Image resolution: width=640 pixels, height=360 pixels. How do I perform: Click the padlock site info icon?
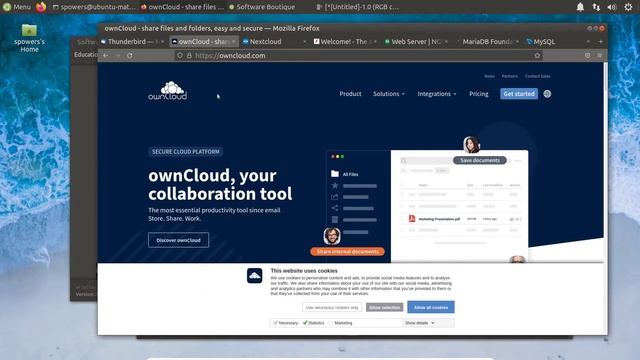click(x=189, y=56)
